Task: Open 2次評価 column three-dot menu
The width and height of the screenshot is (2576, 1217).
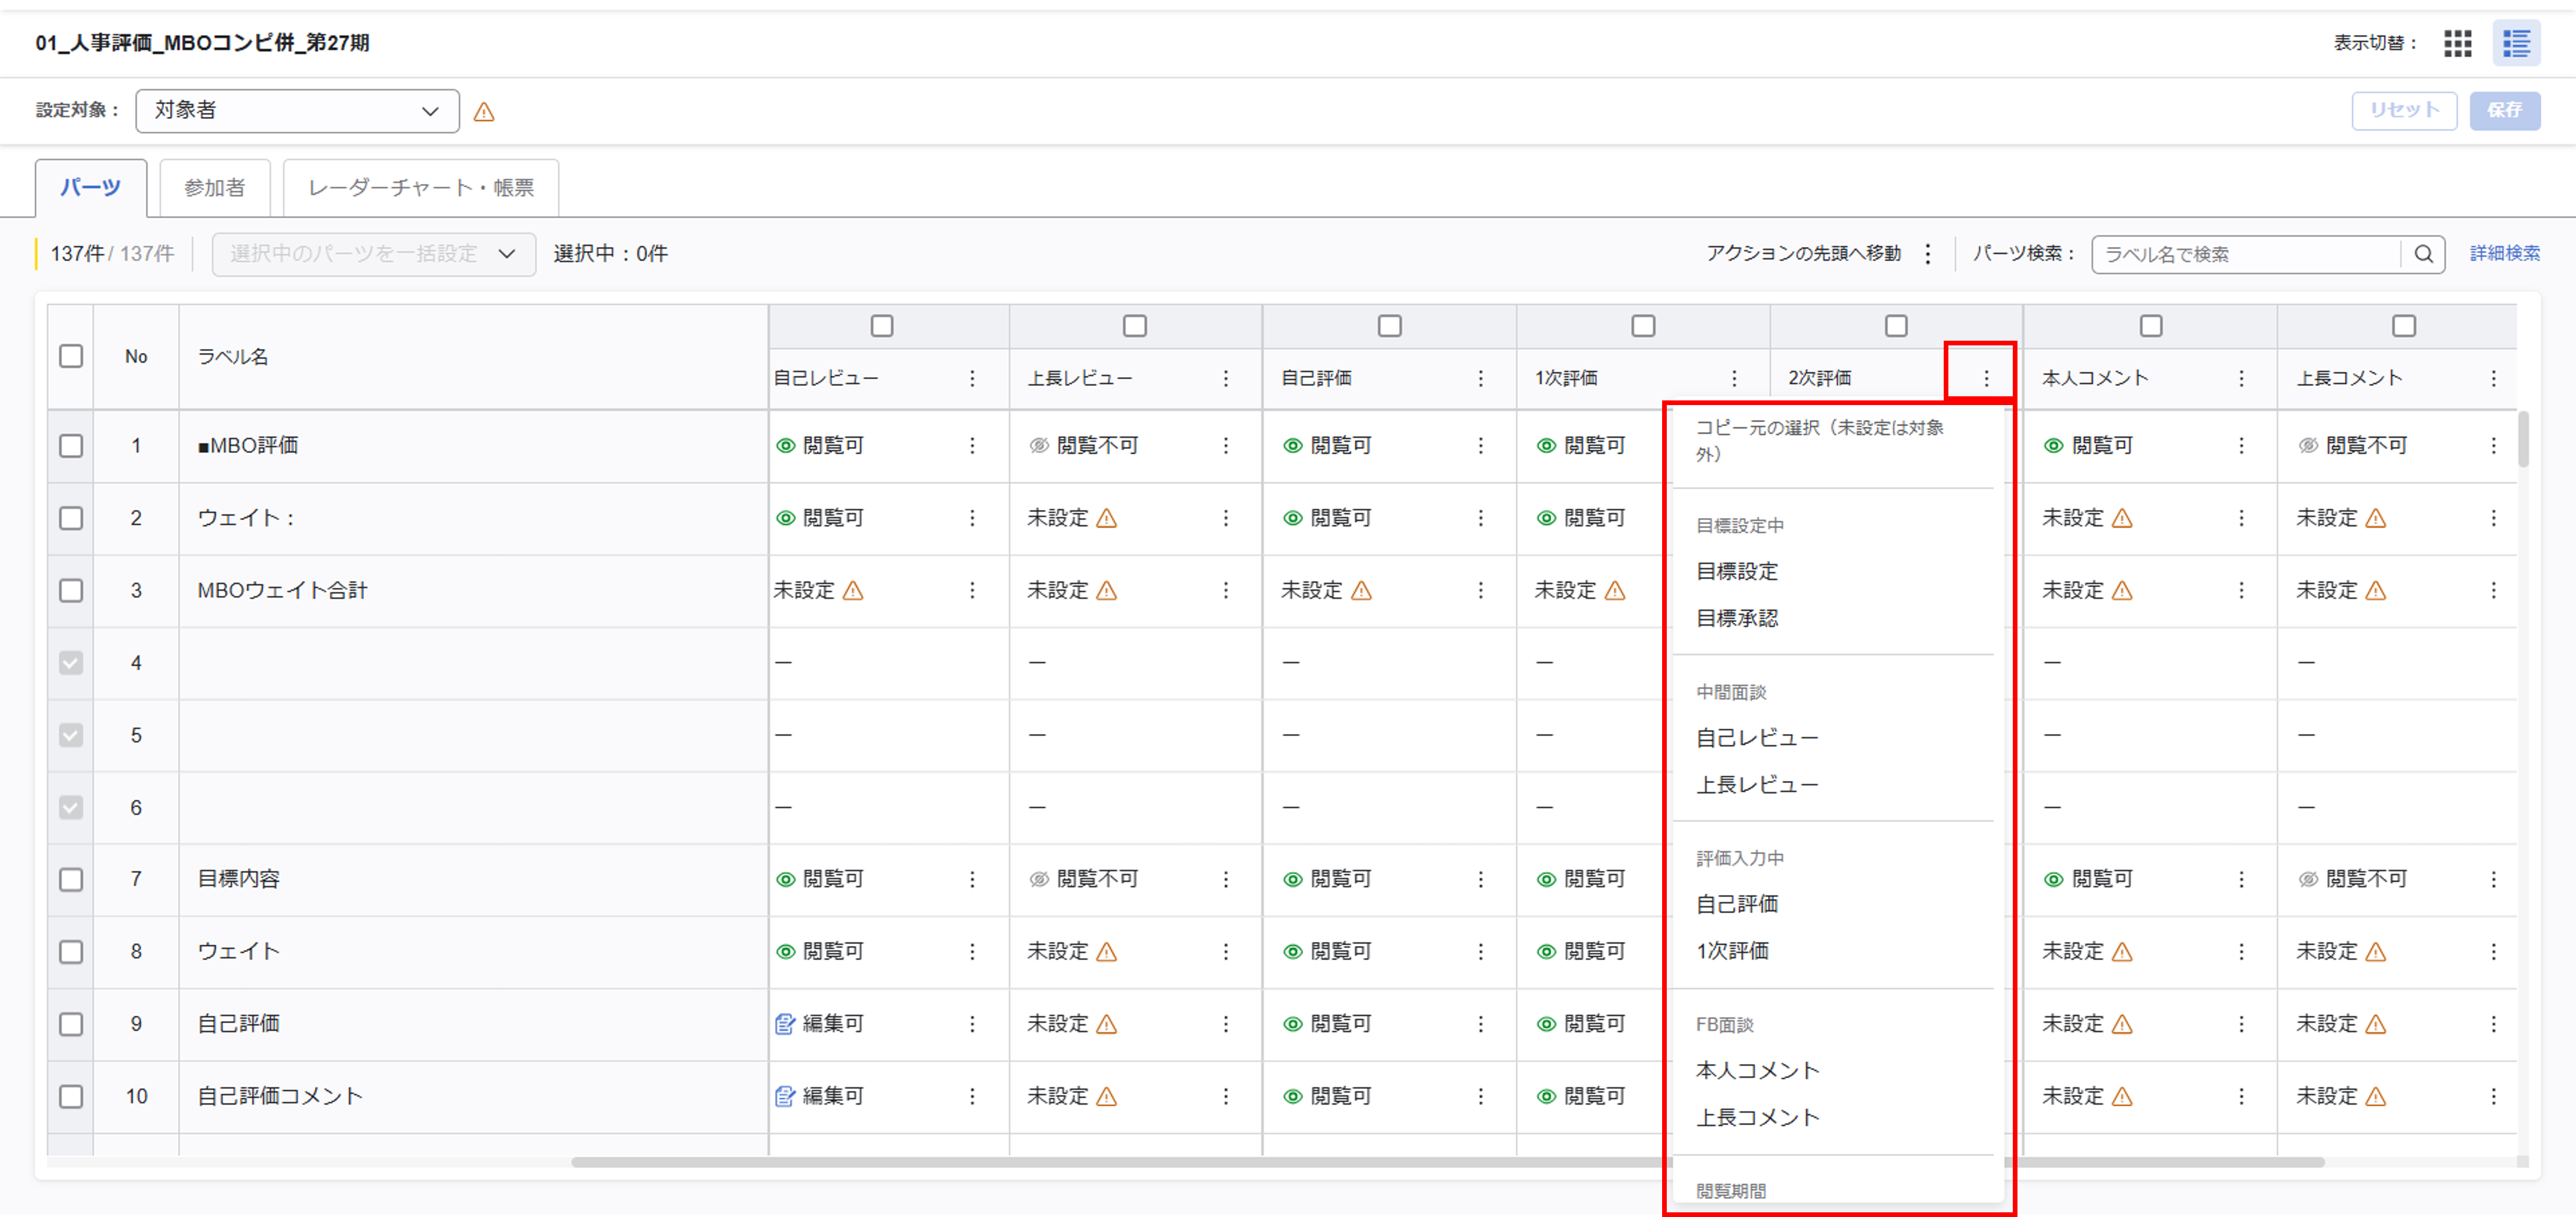Action: point(1986,378)
